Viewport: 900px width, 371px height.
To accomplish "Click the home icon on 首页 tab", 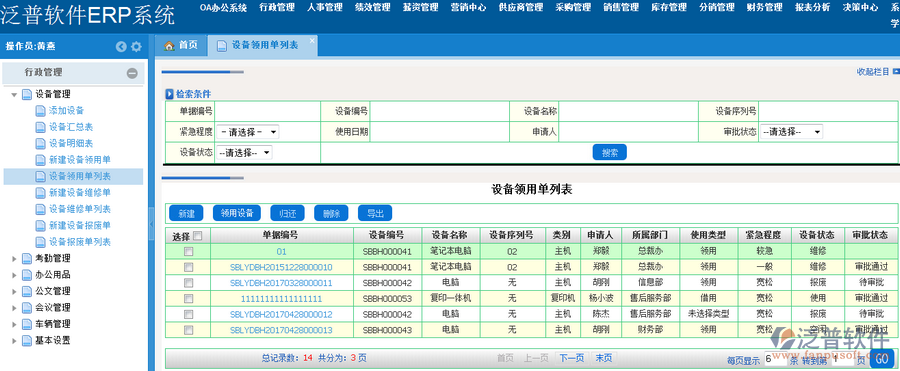I will tap(169, 46).
